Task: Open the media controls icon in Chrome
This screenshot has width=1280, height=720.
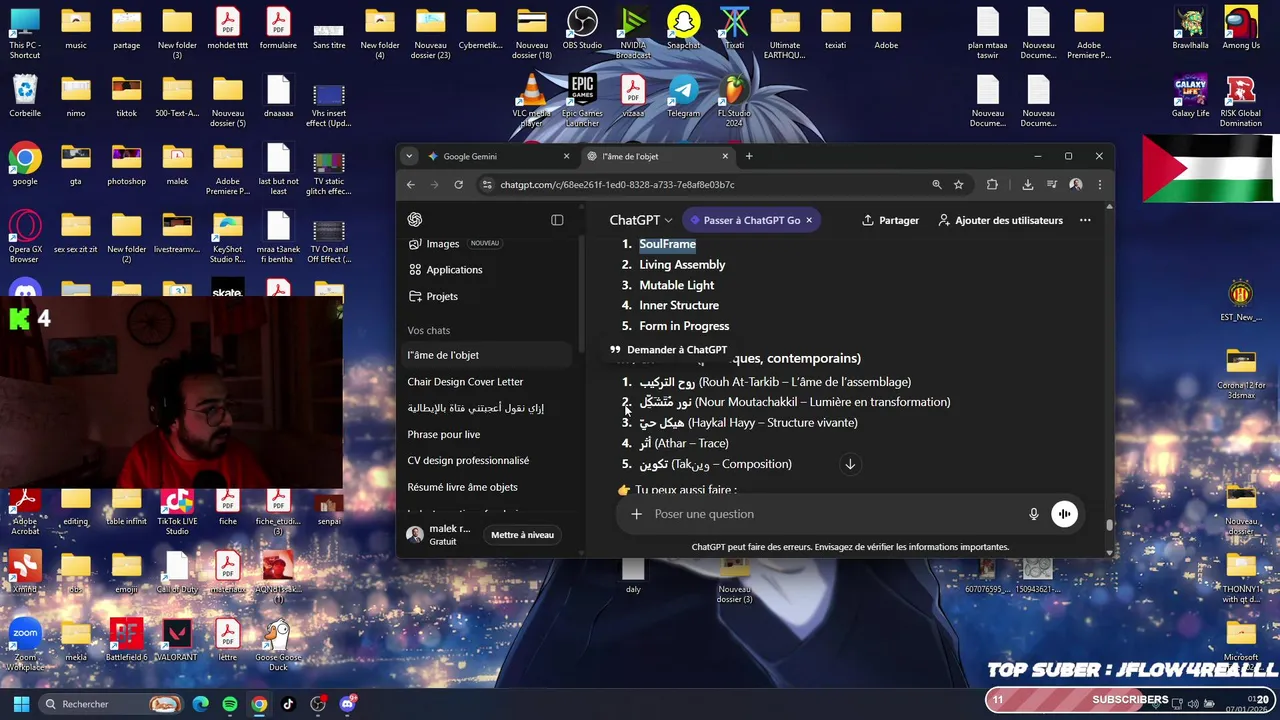Action: [x=1052, y=184]
